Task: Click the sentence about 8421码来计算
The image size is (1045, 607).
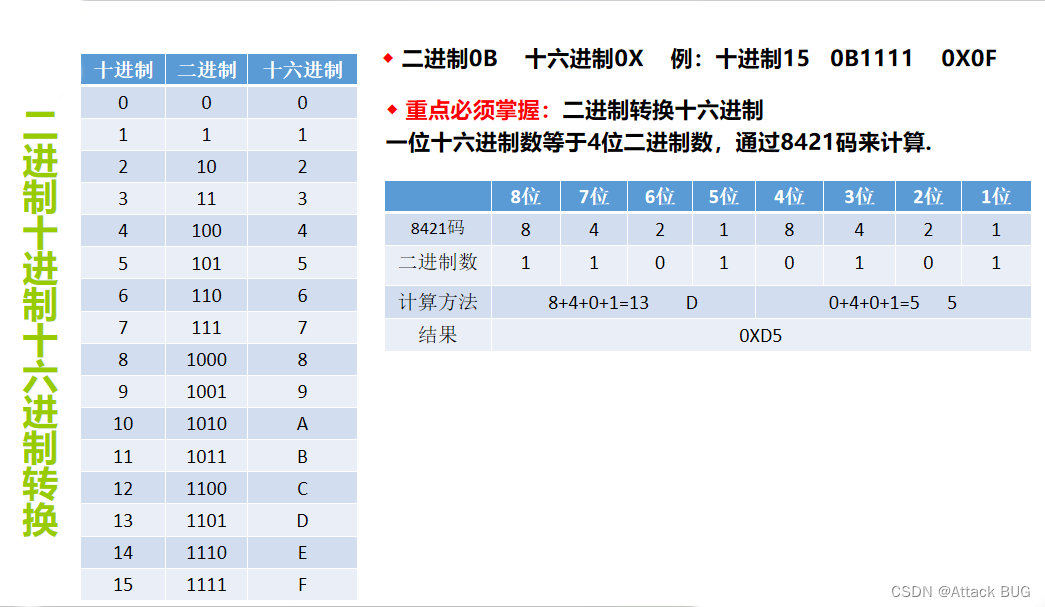Action: coord(658,142)
